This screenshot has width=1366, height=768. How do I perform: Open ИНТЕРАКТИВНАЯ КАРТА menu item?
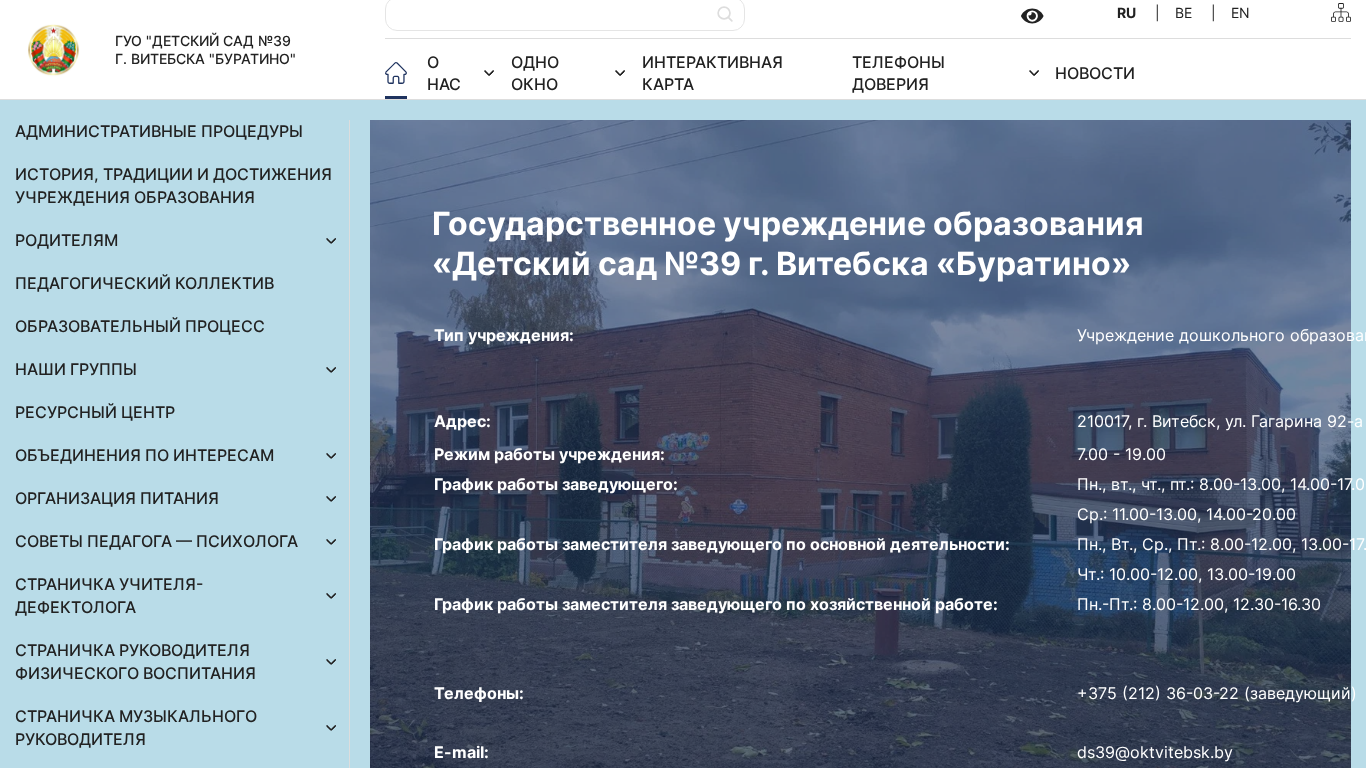click(712, 73)
